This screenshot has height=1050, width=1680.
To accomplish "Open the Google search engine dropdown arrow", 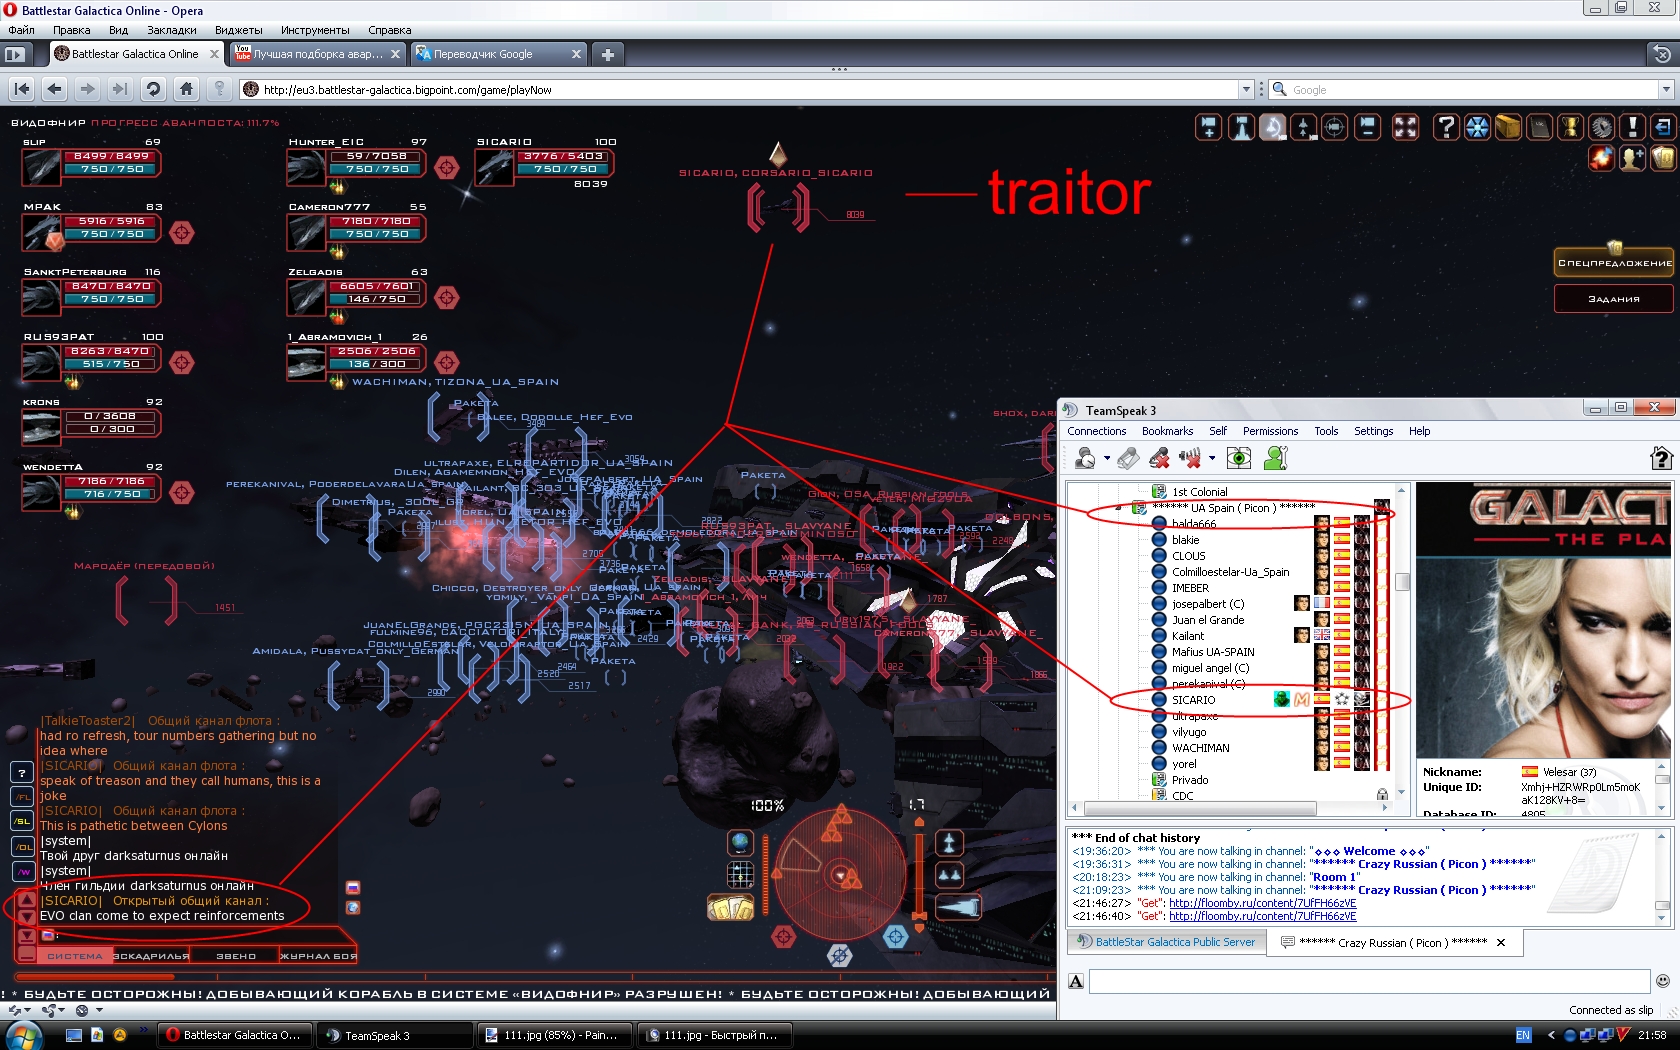I will tap(1666, 89).
